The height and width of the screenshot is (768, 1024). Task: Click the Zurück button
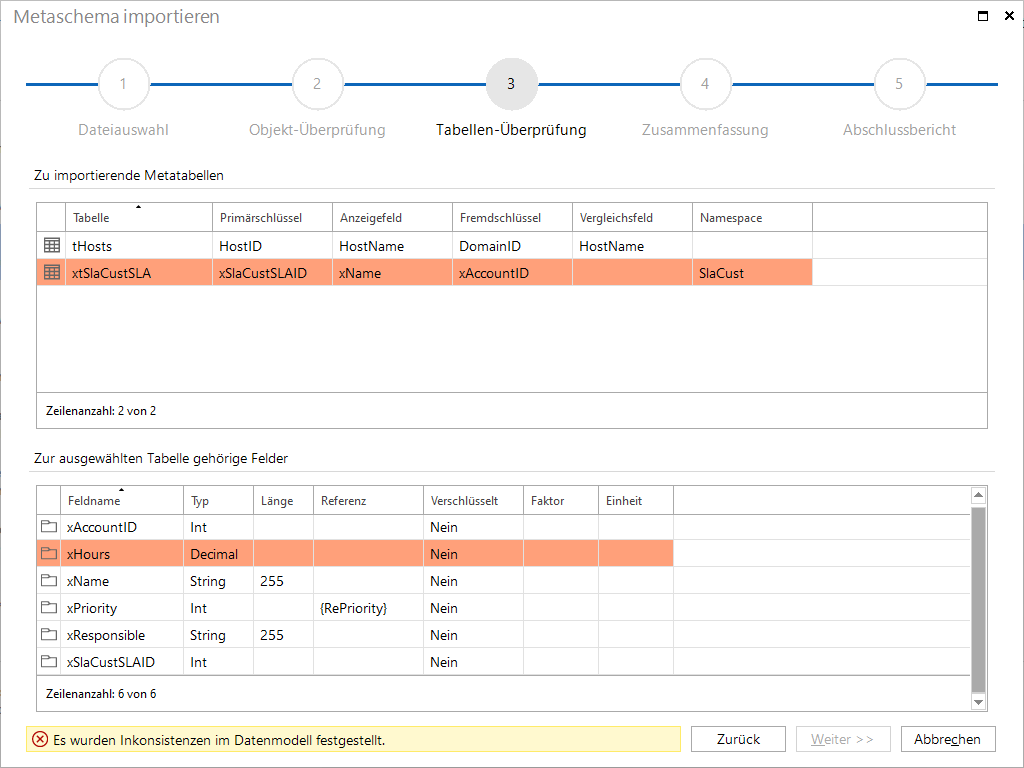pyautogui.click(x=738, y=739)
